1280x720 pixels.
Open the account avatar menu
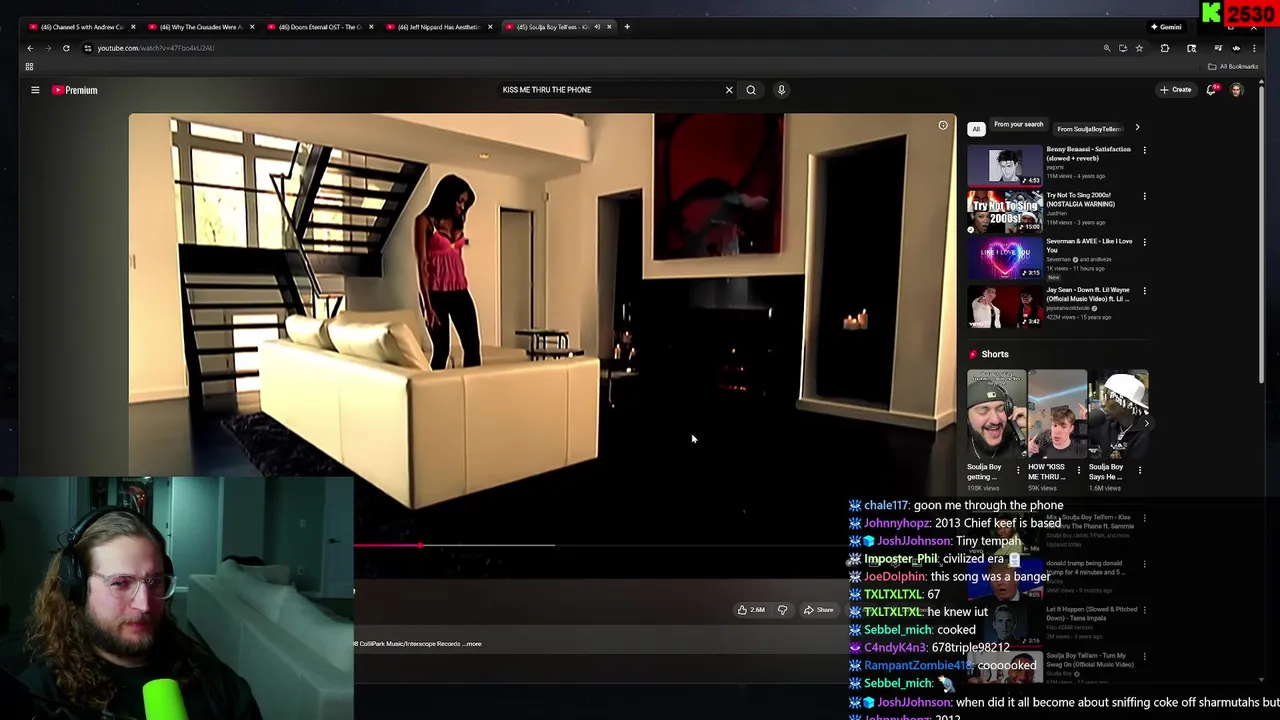click(1237, 90)
